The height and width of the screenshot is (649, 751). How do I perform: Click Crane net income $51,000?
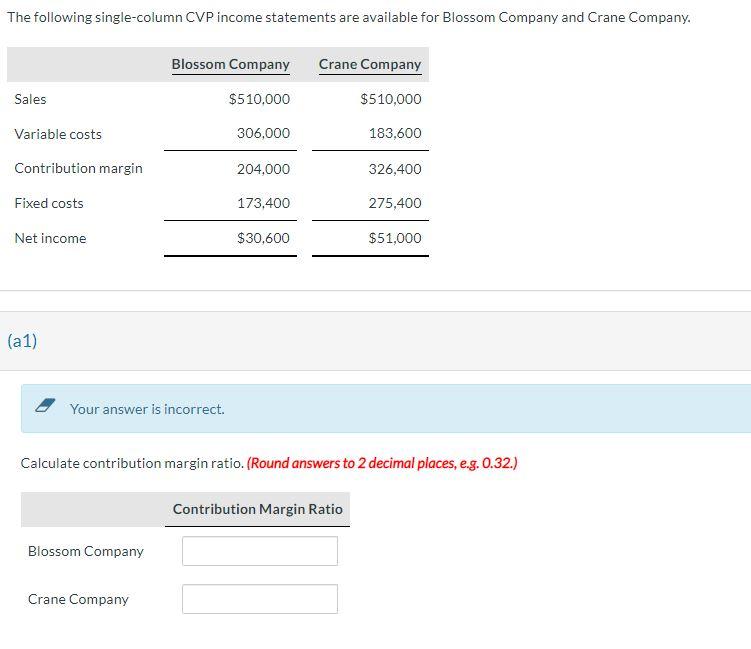coord(395,238)
